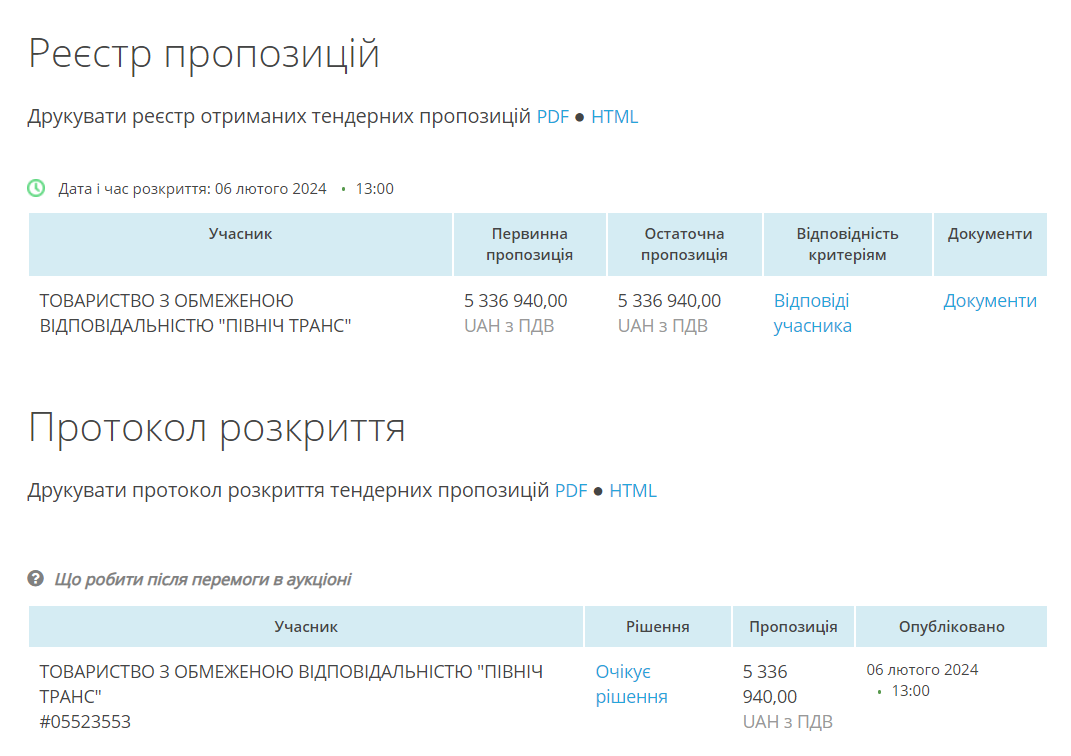Screen dimensions: 1071x756
Task: Open HTML version of the proposals register
Action: (x=615, y=117)
